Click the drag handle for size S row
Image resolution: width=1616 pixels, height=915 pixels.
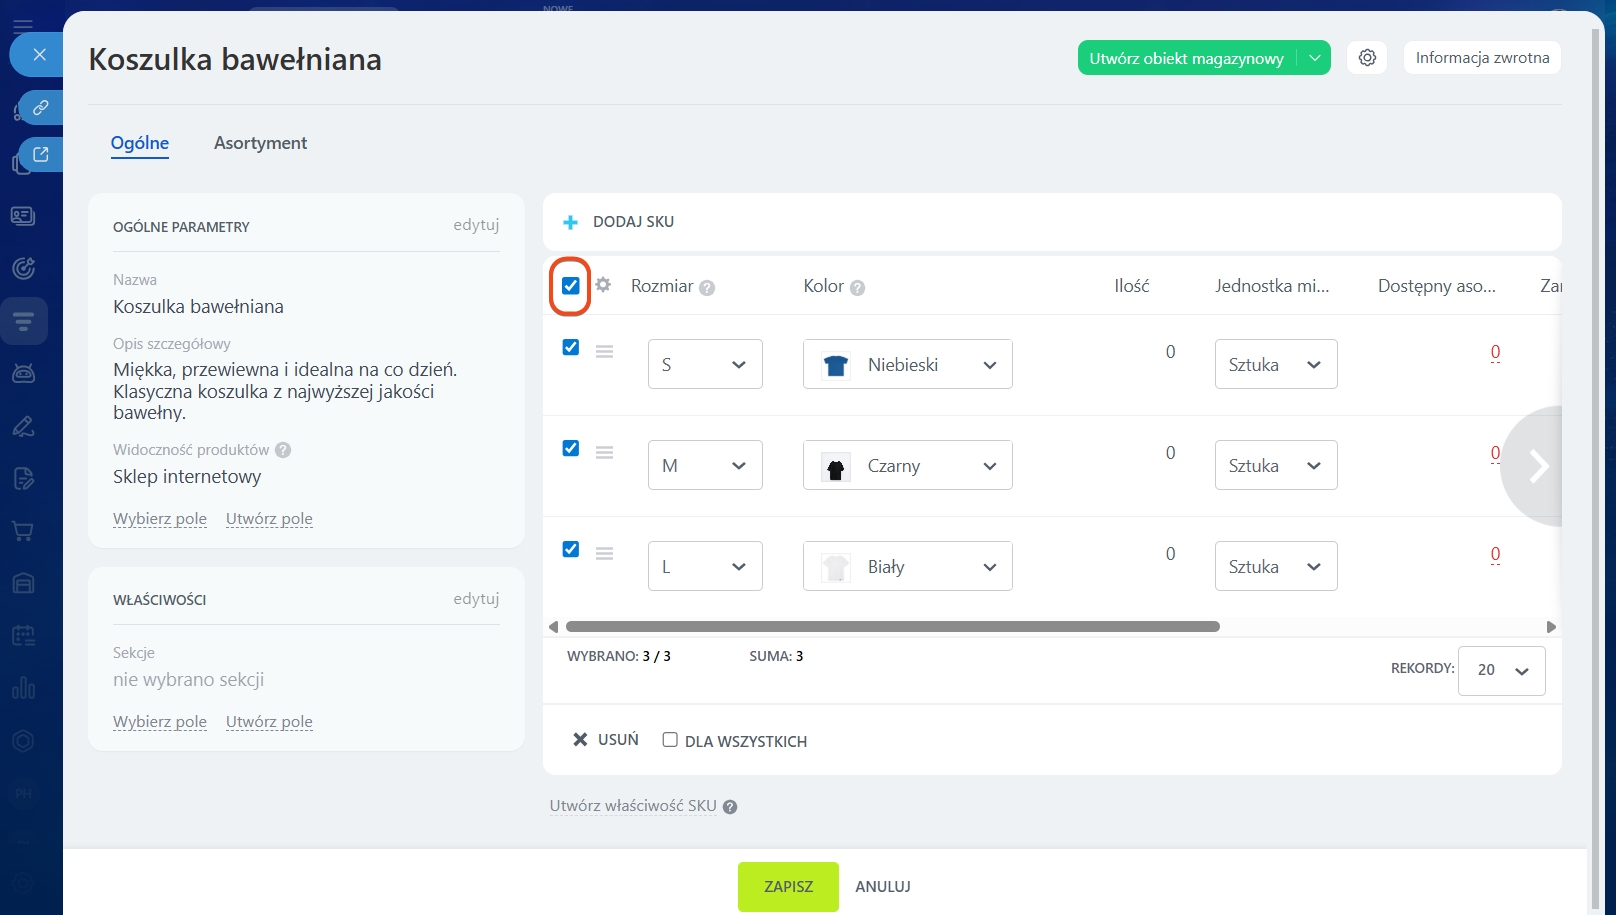click(604, 351)
